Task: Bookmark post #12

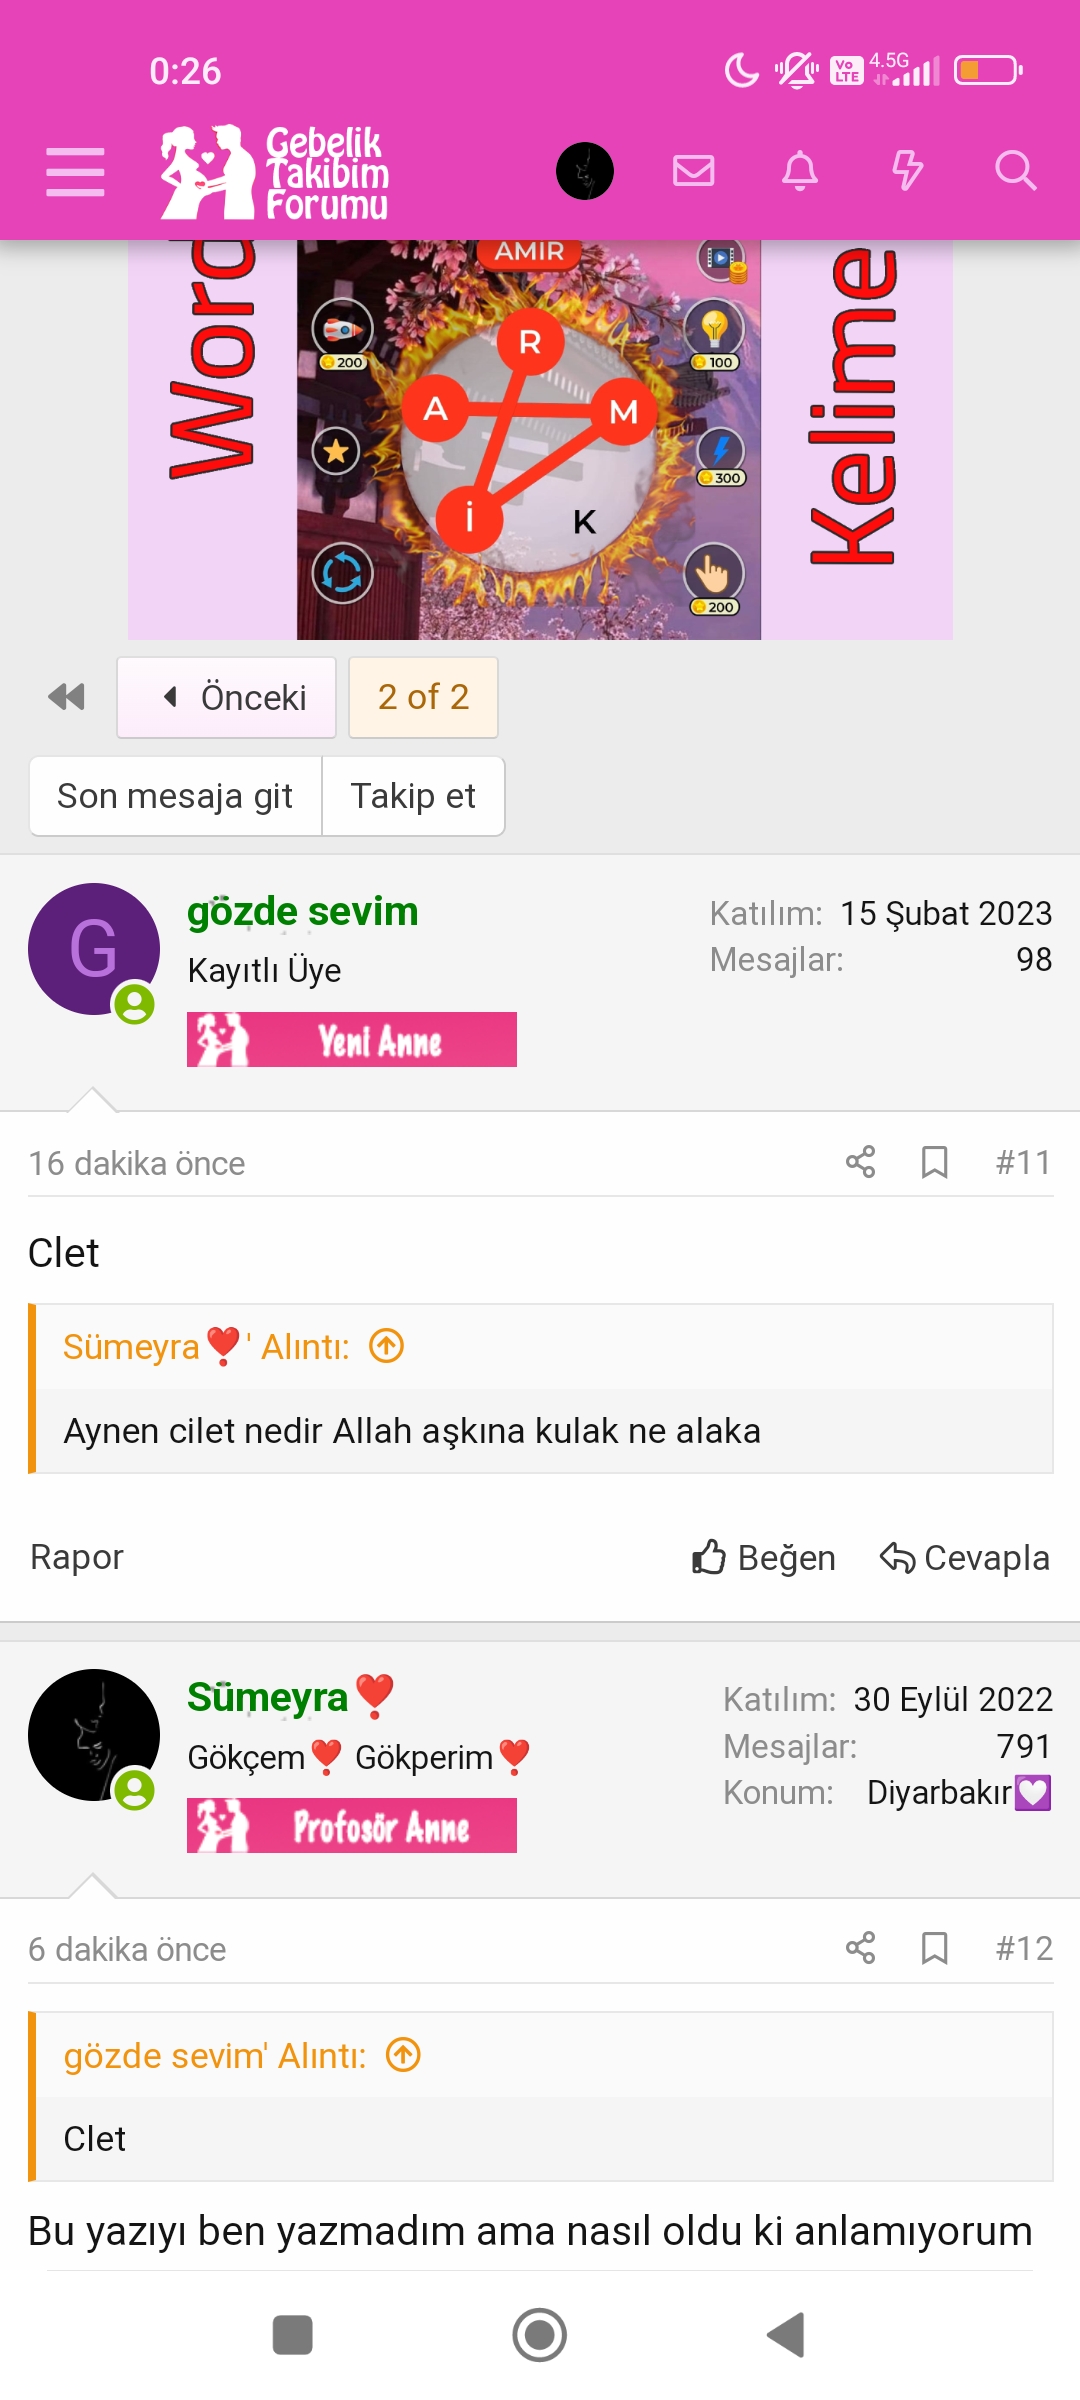Action: click(934, 1948)
